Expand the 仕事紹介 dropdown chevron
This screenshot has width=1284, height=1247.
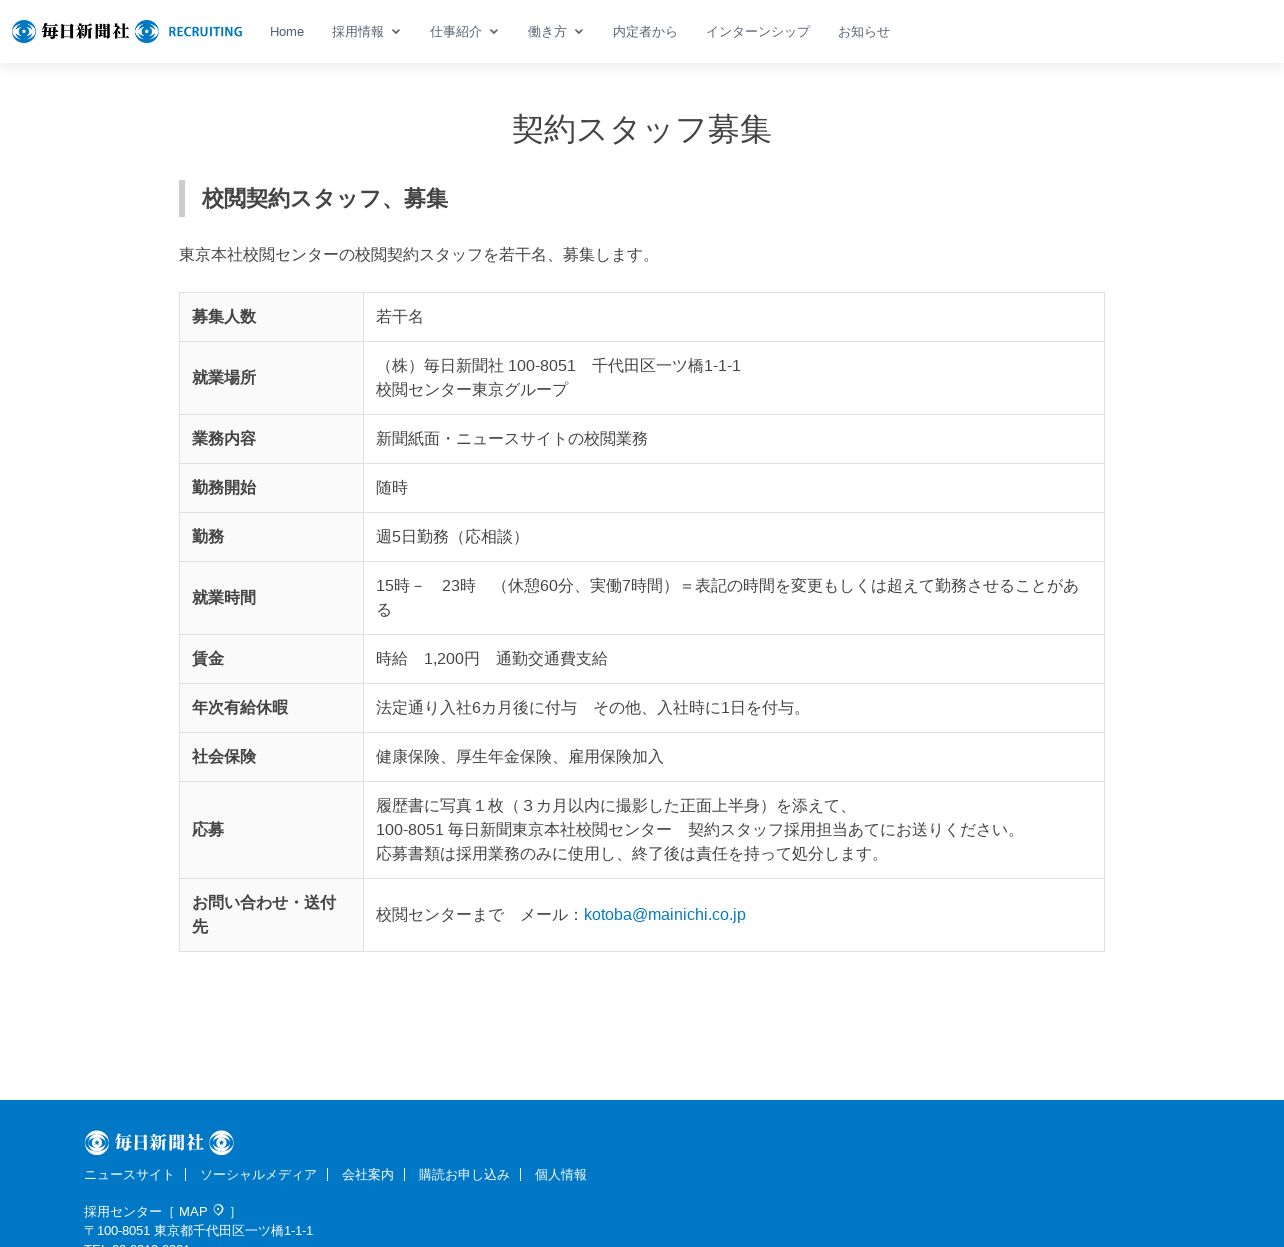point(494,32)
